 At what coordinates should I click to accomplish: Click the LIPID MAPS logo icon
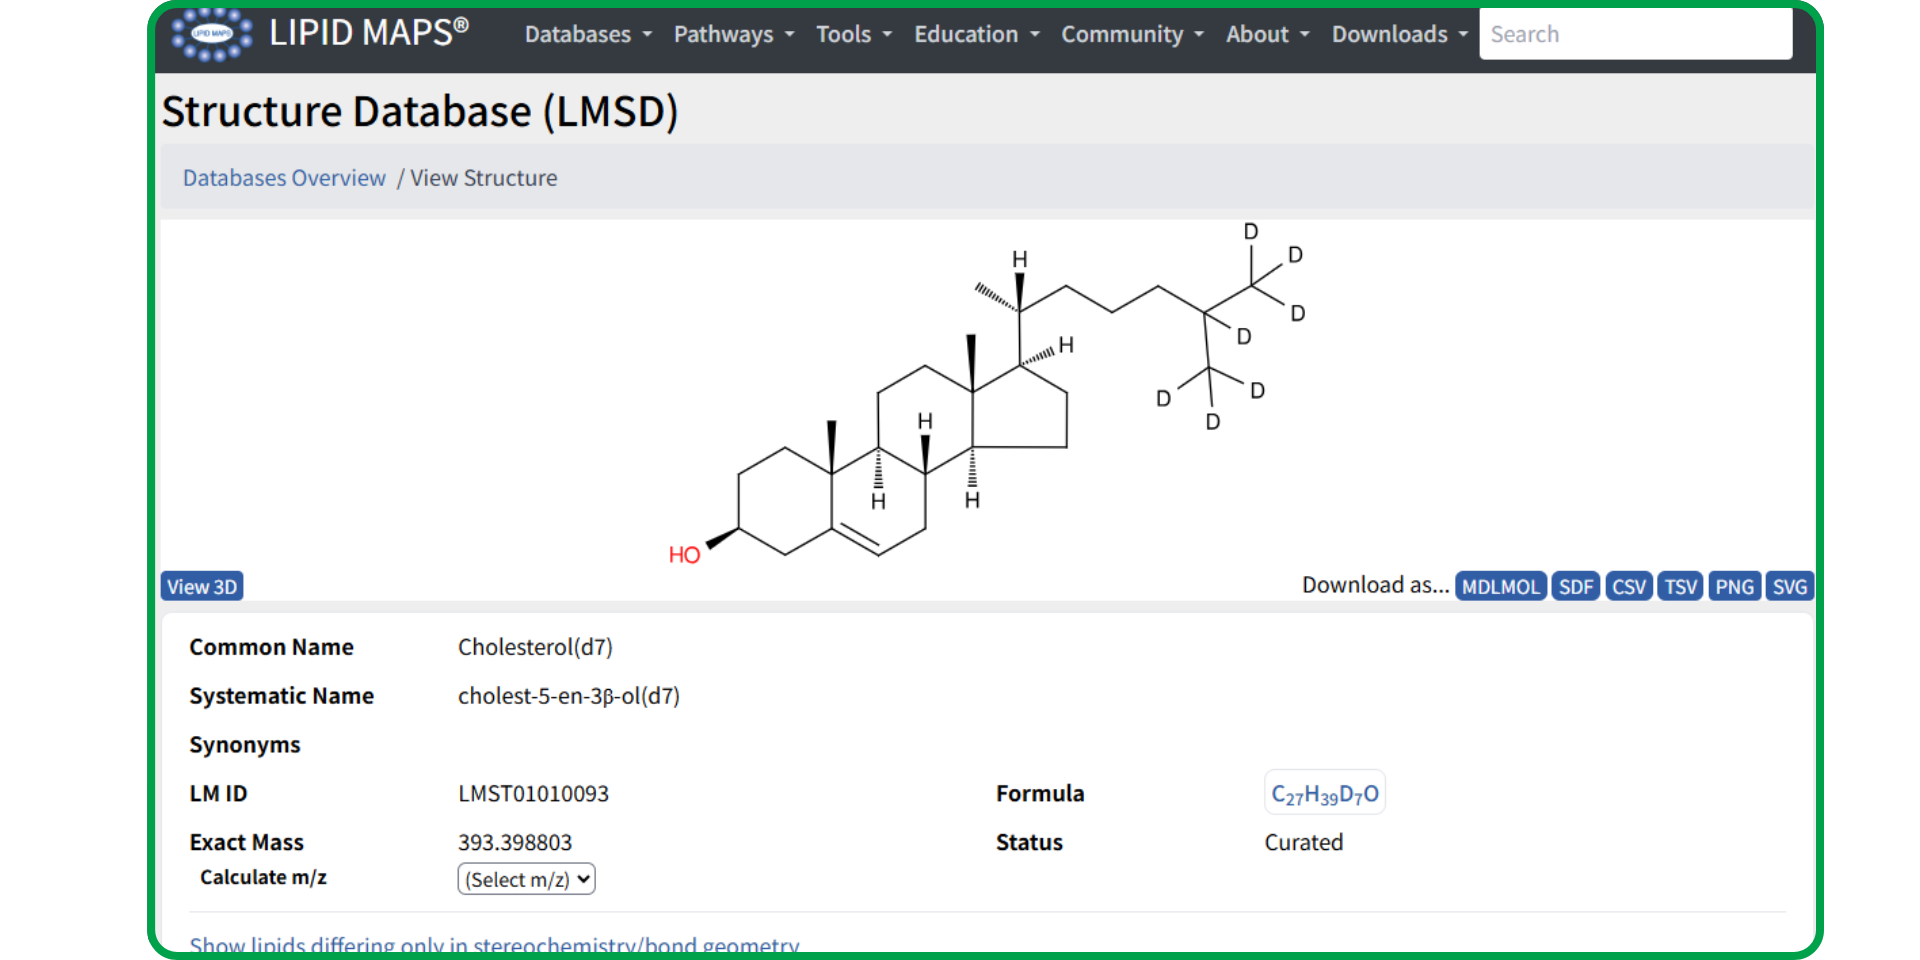click(211, 33)
